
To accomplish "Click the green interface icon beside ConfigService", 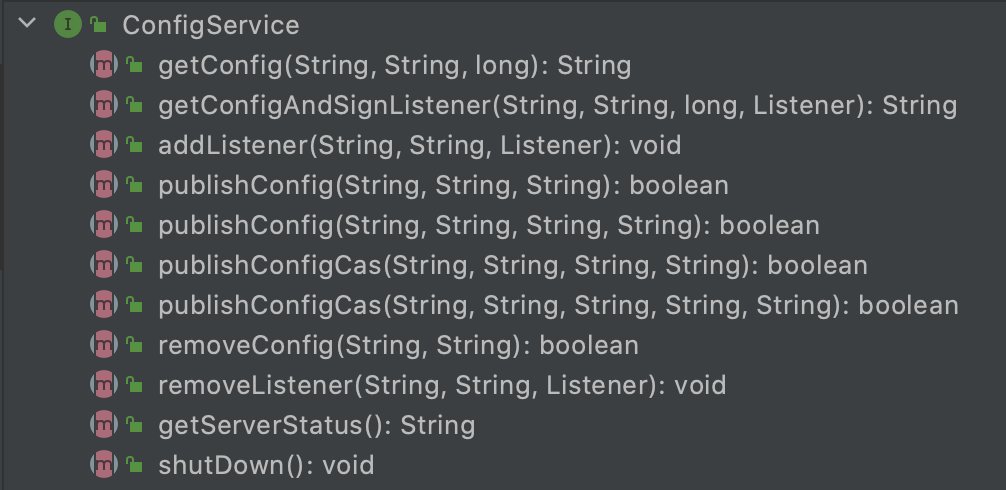I will point(66,25).
